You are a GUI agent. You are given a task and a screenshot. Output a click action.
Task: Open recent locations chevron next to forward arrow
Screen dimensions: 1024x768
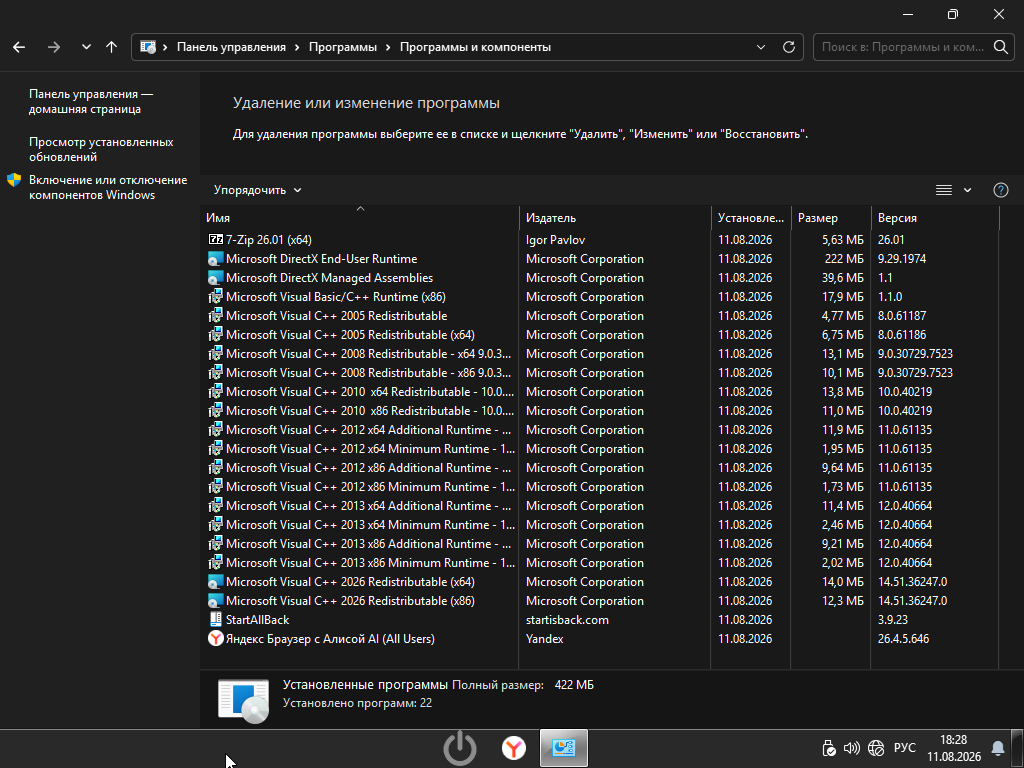pos(86,47)
